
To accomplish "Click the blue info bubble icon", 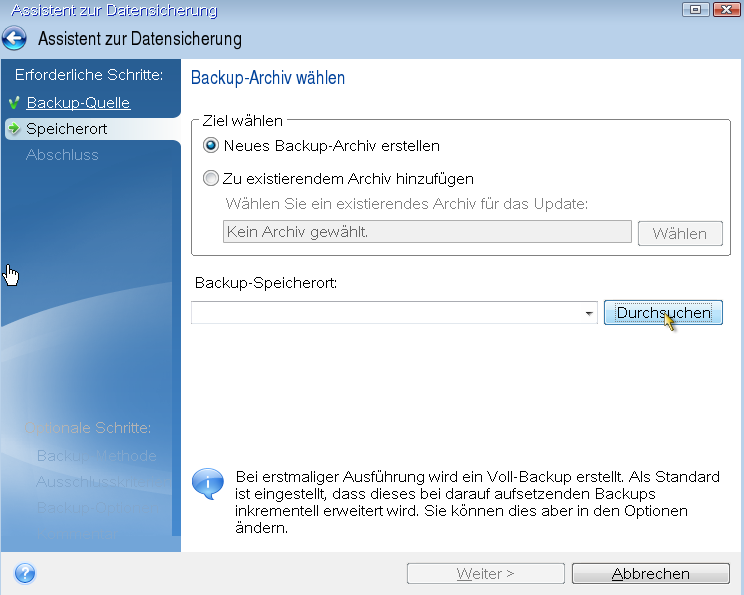I will pyautogui.click(x=207, y=484).
